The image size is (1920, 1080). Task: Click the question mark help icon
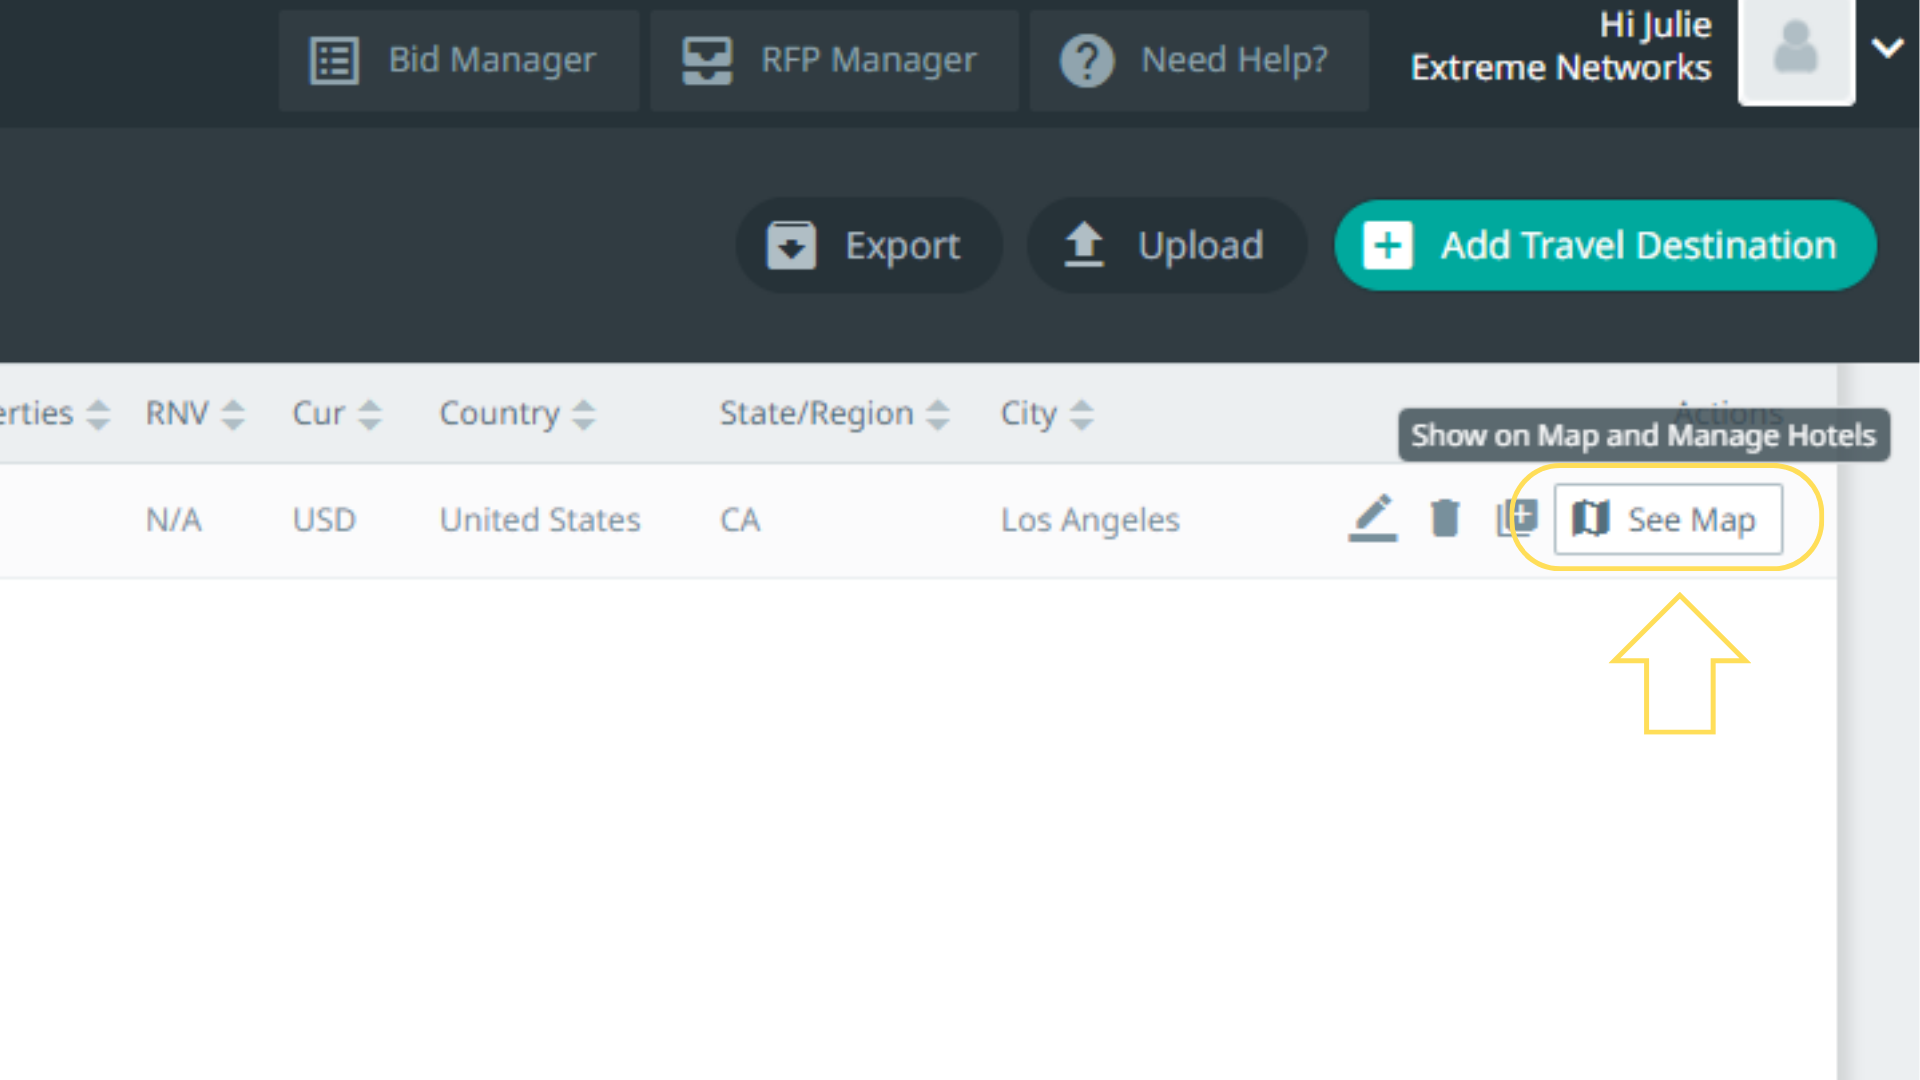click(x=1087, y=60)
